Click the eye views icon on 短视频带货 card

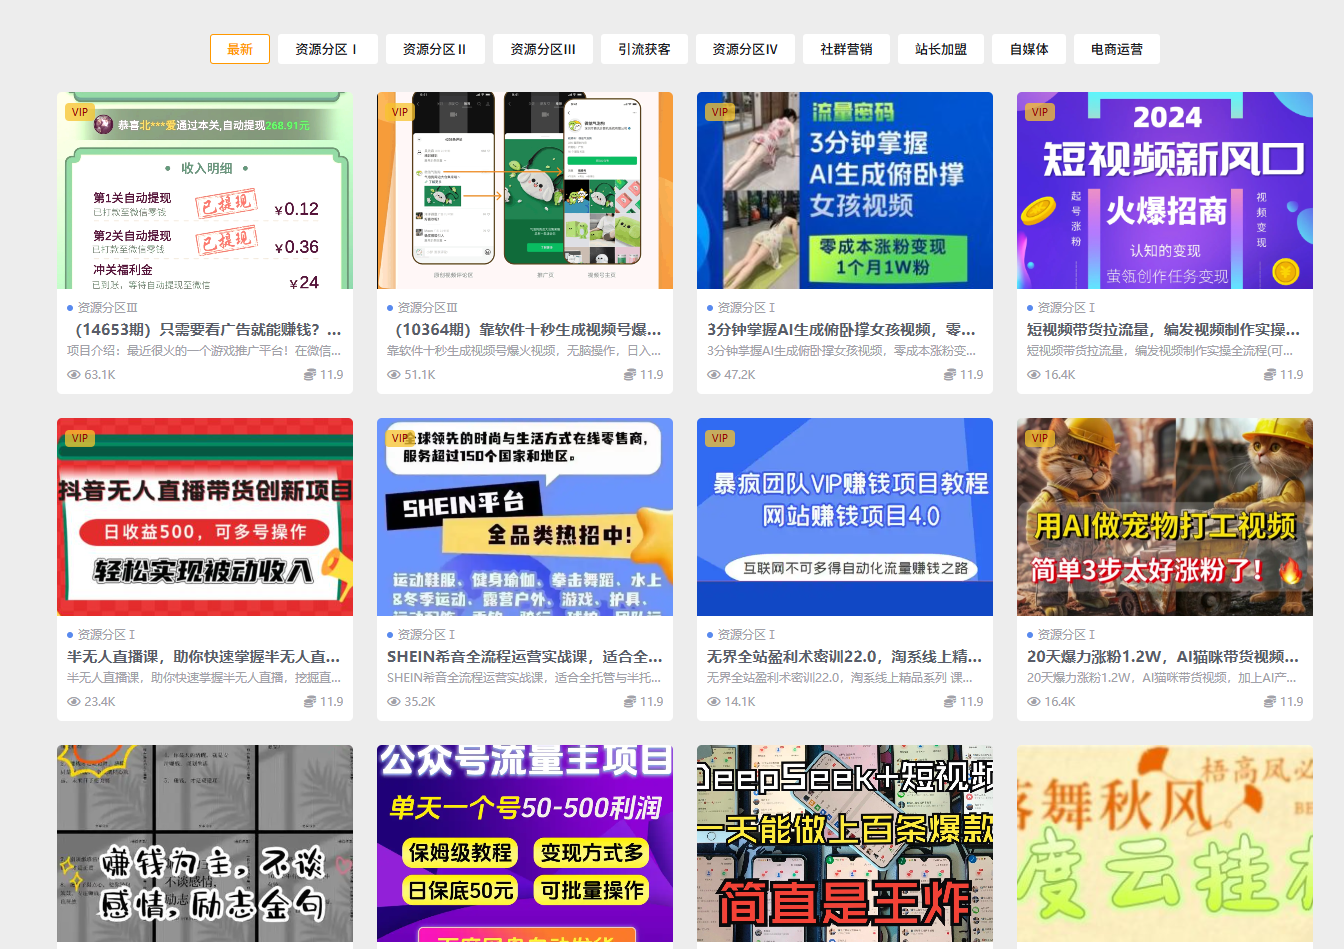click(x=1034, y=375)
